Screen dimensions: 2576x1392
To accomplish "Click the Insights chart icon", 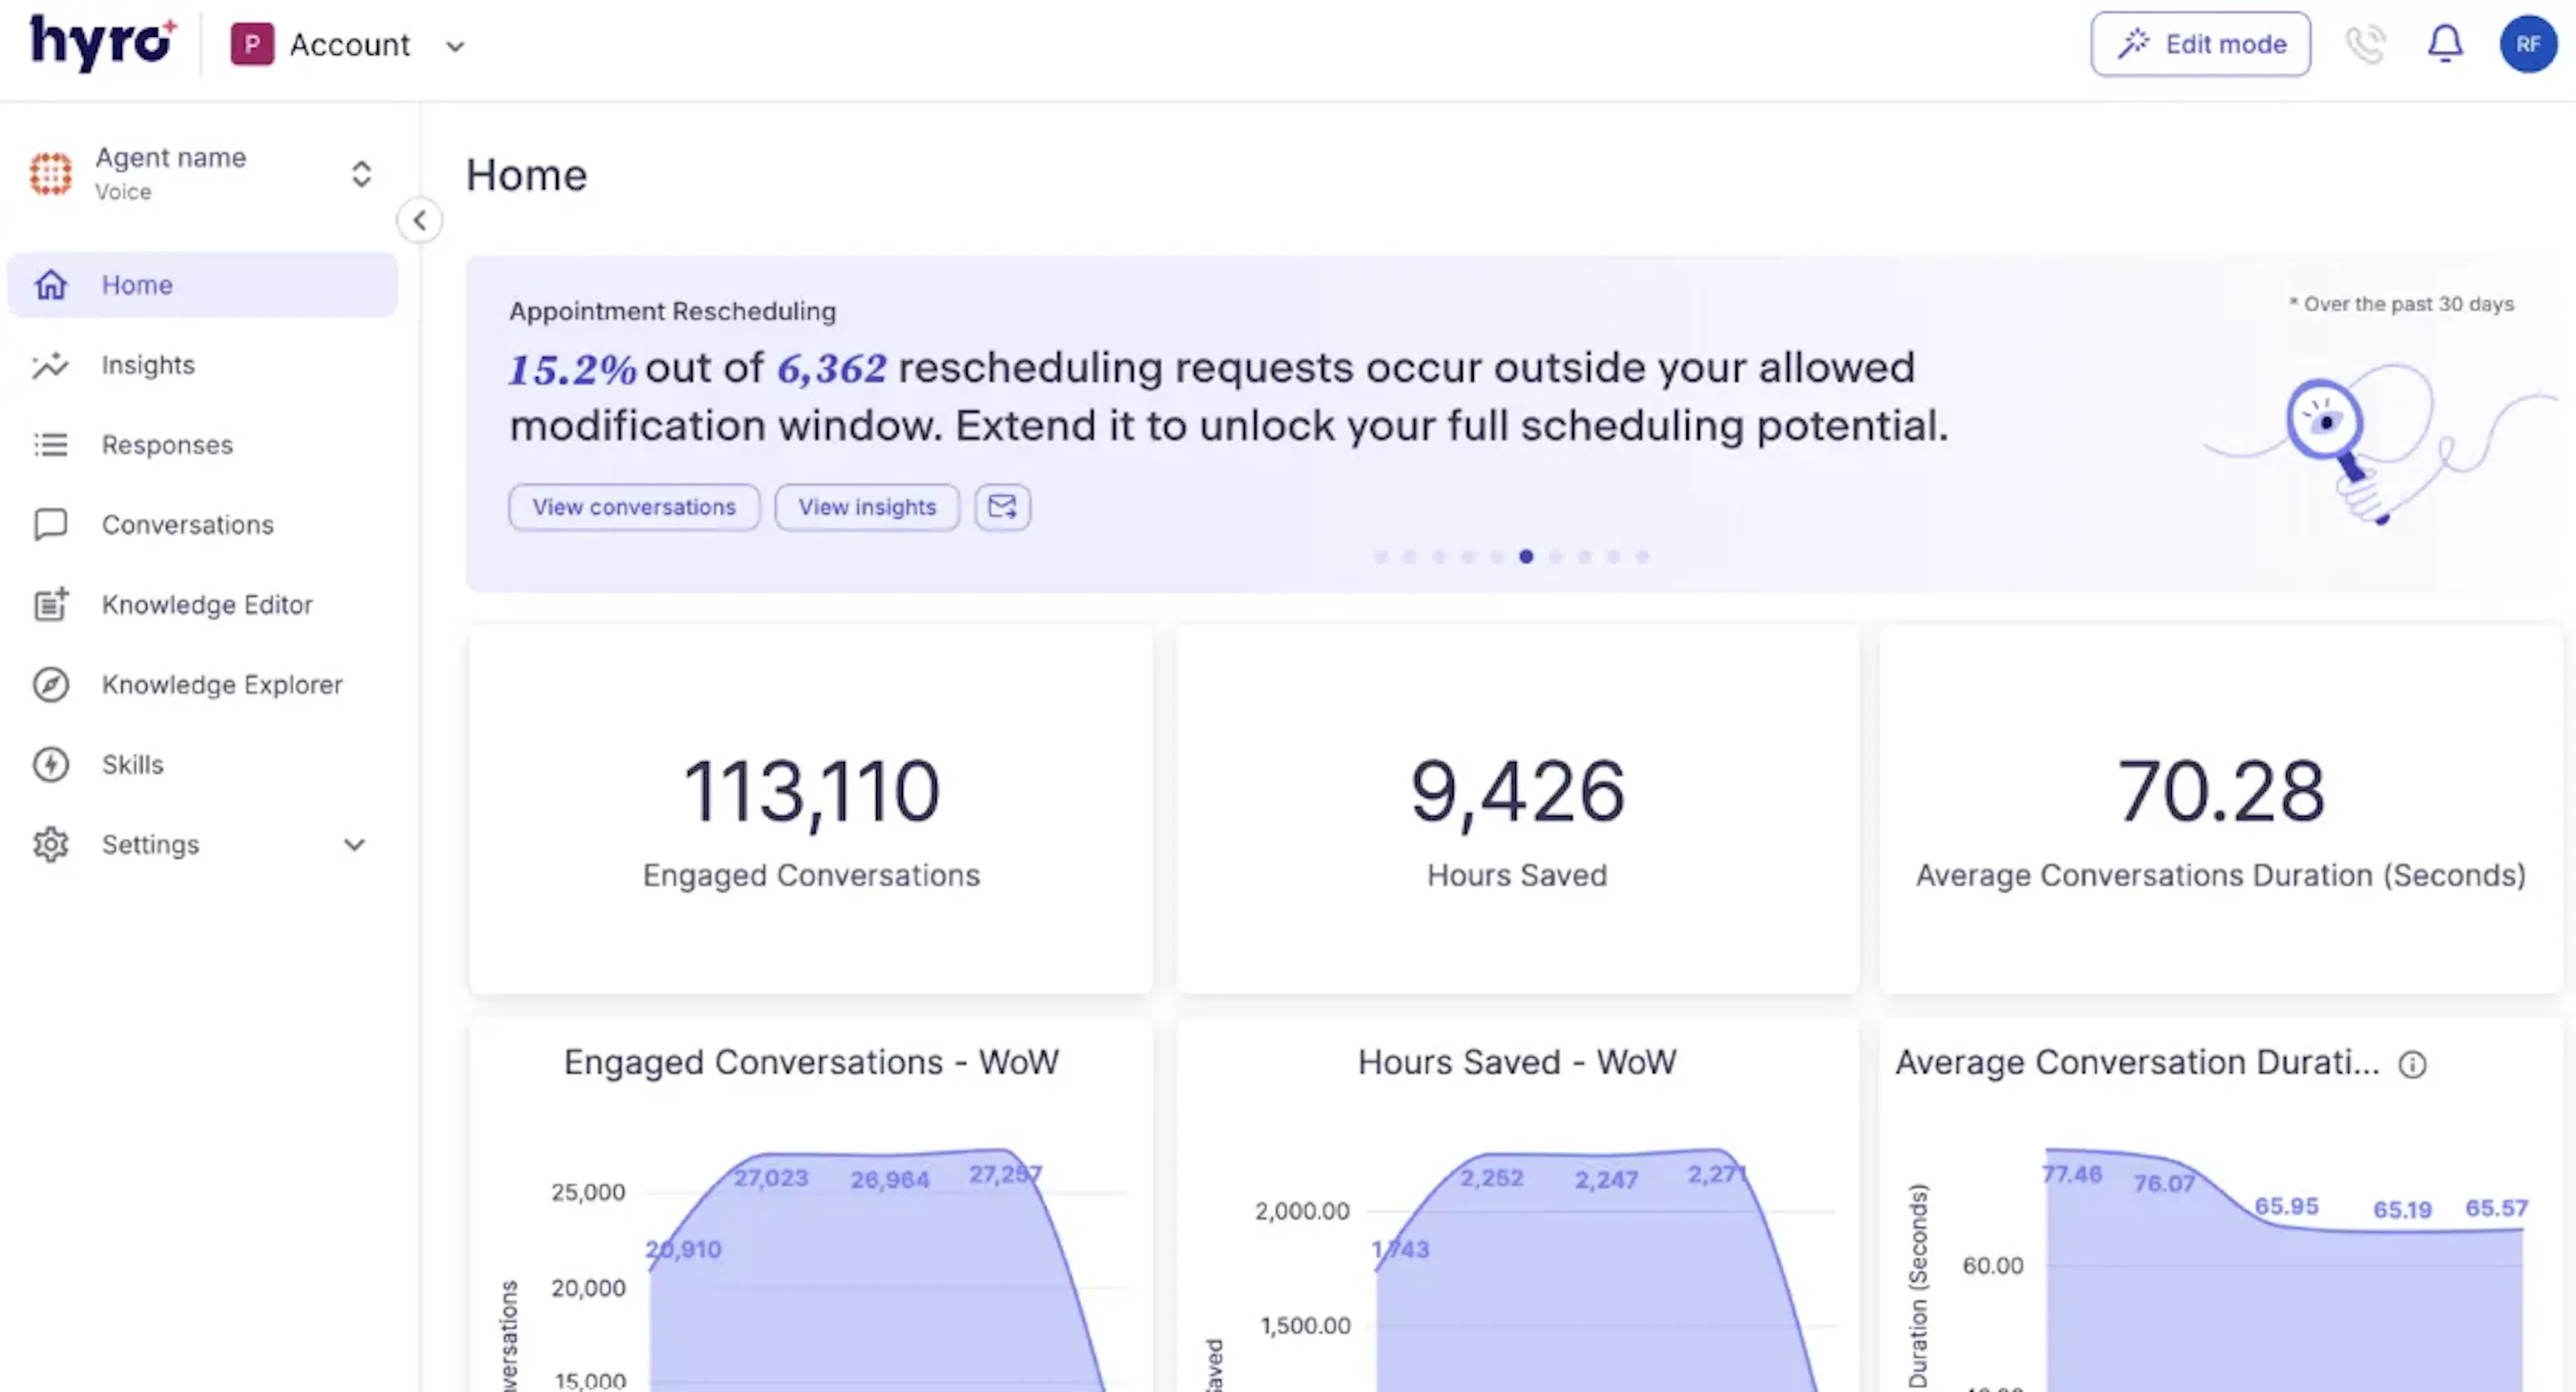I will pyautogui.click(x=50, y=365).
